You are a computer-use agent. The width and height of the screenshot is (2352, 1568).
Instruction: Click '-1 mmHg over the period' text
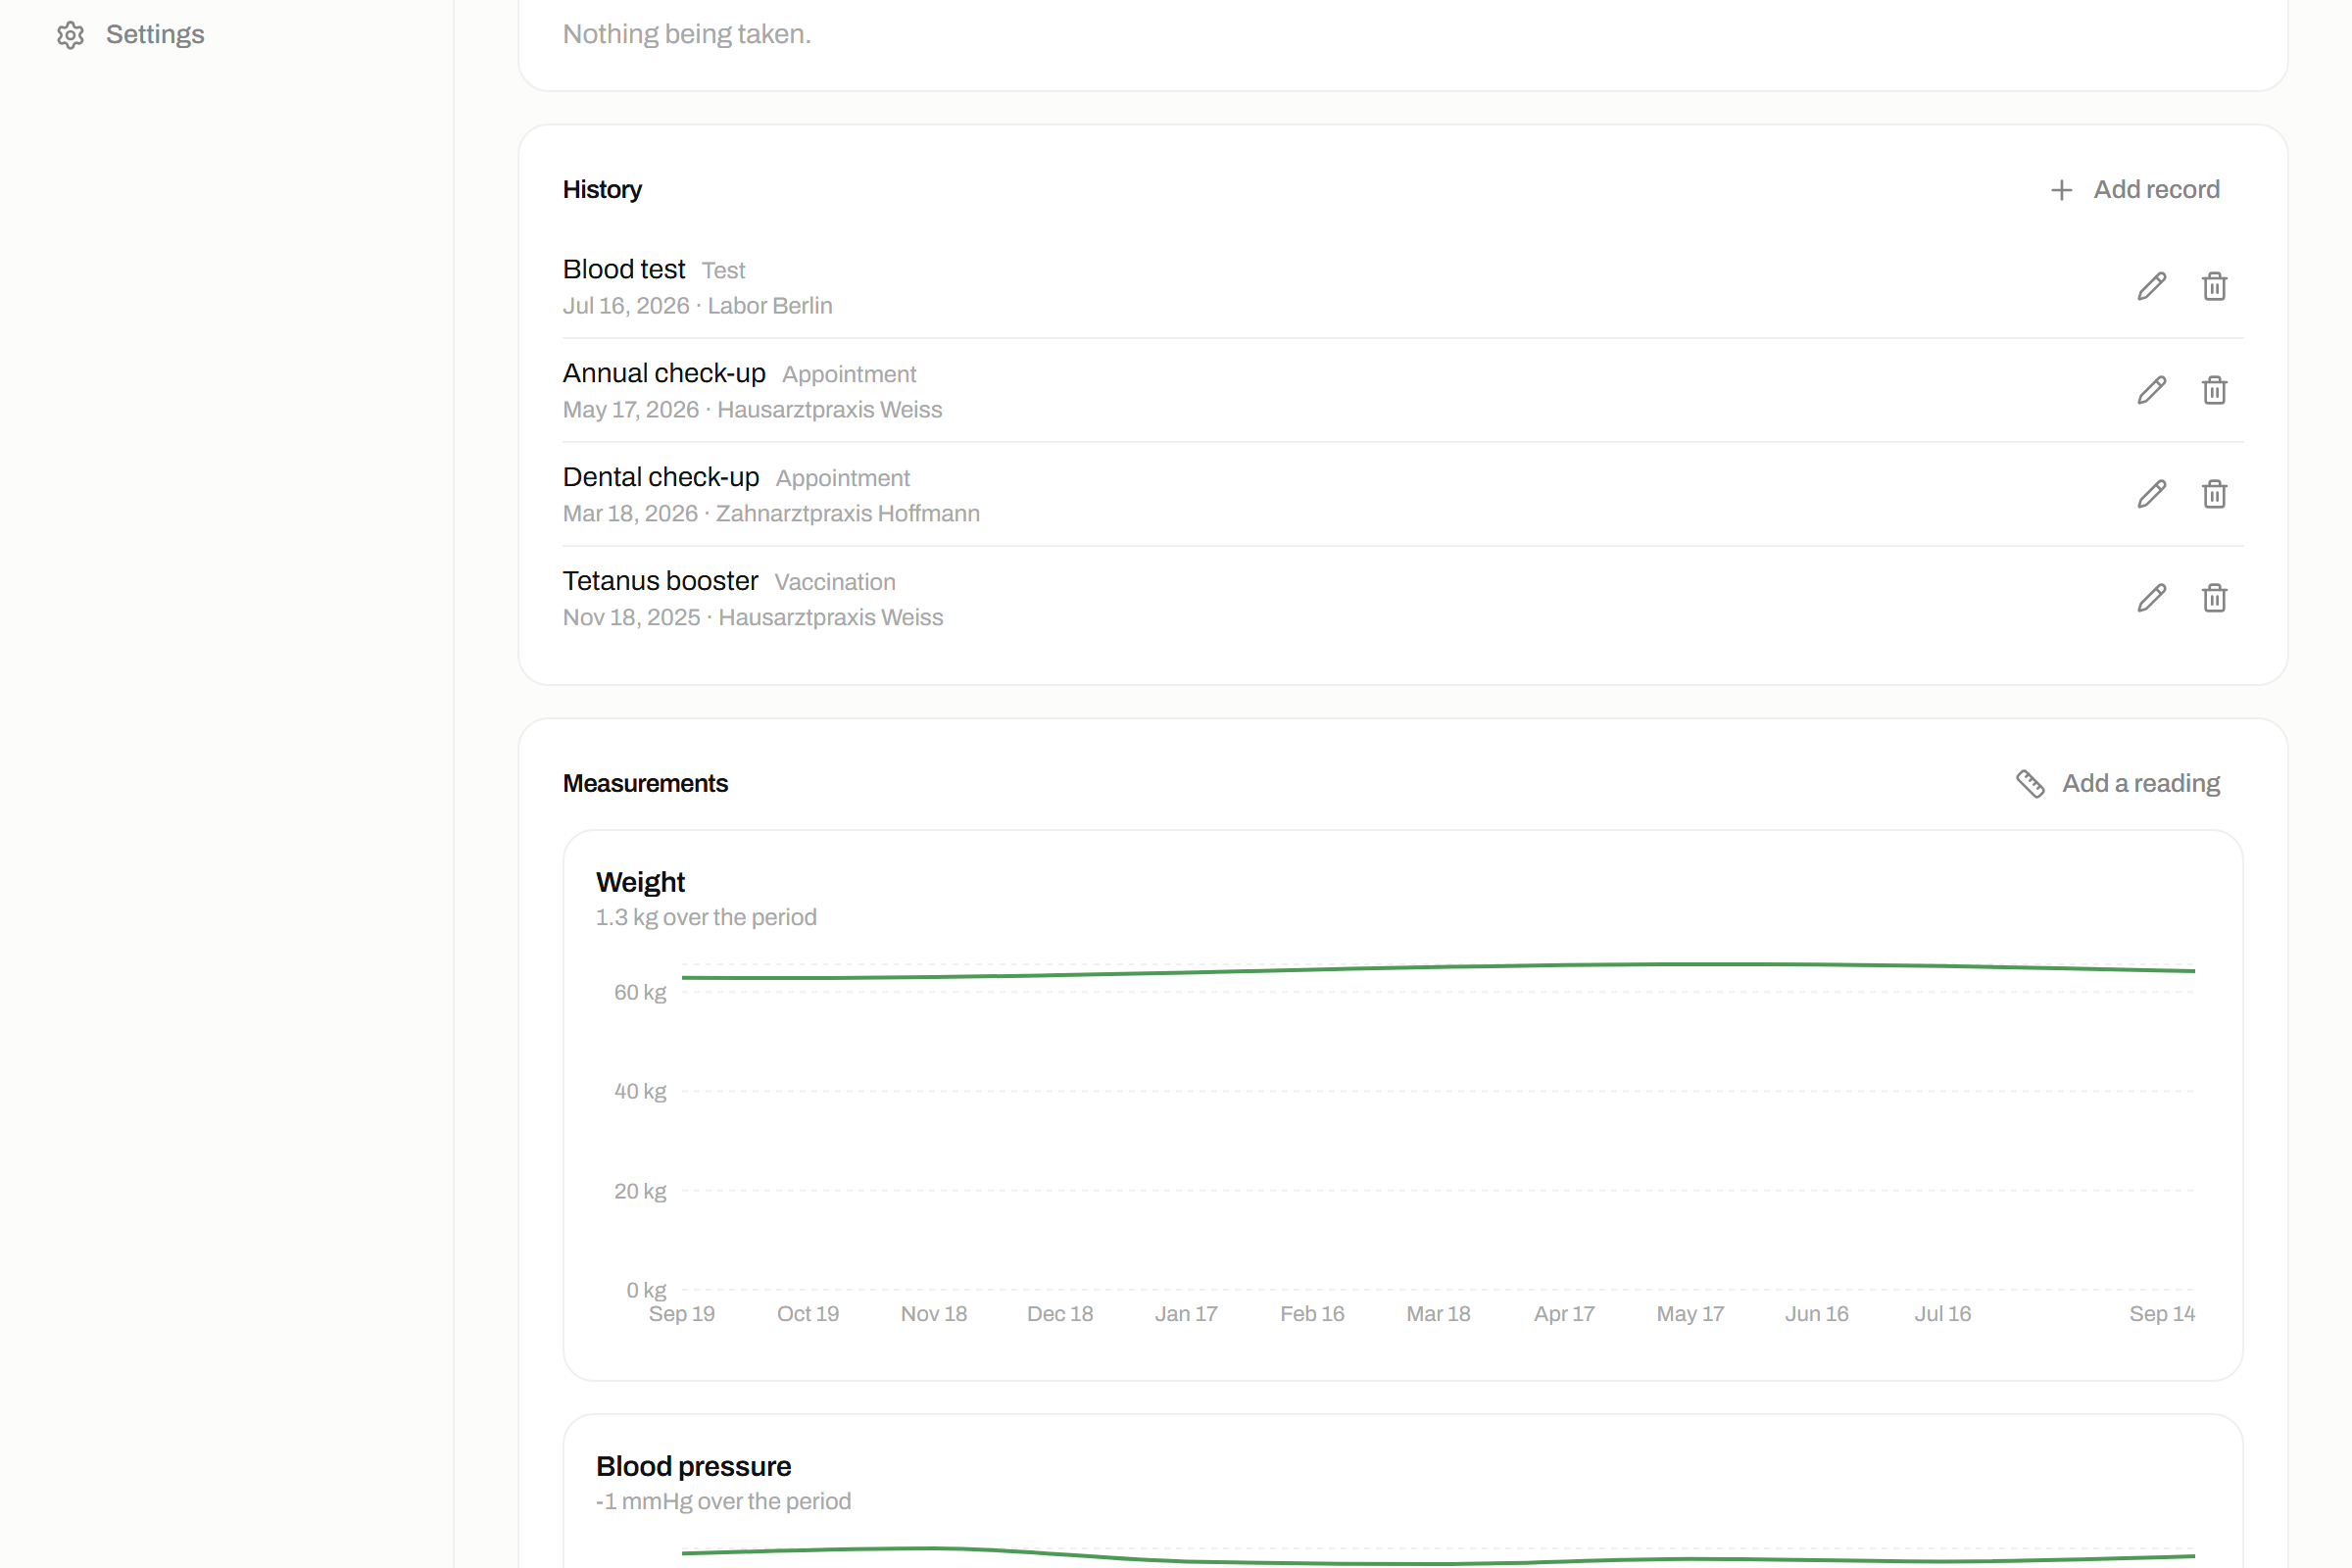click(x=723, y=1502)
